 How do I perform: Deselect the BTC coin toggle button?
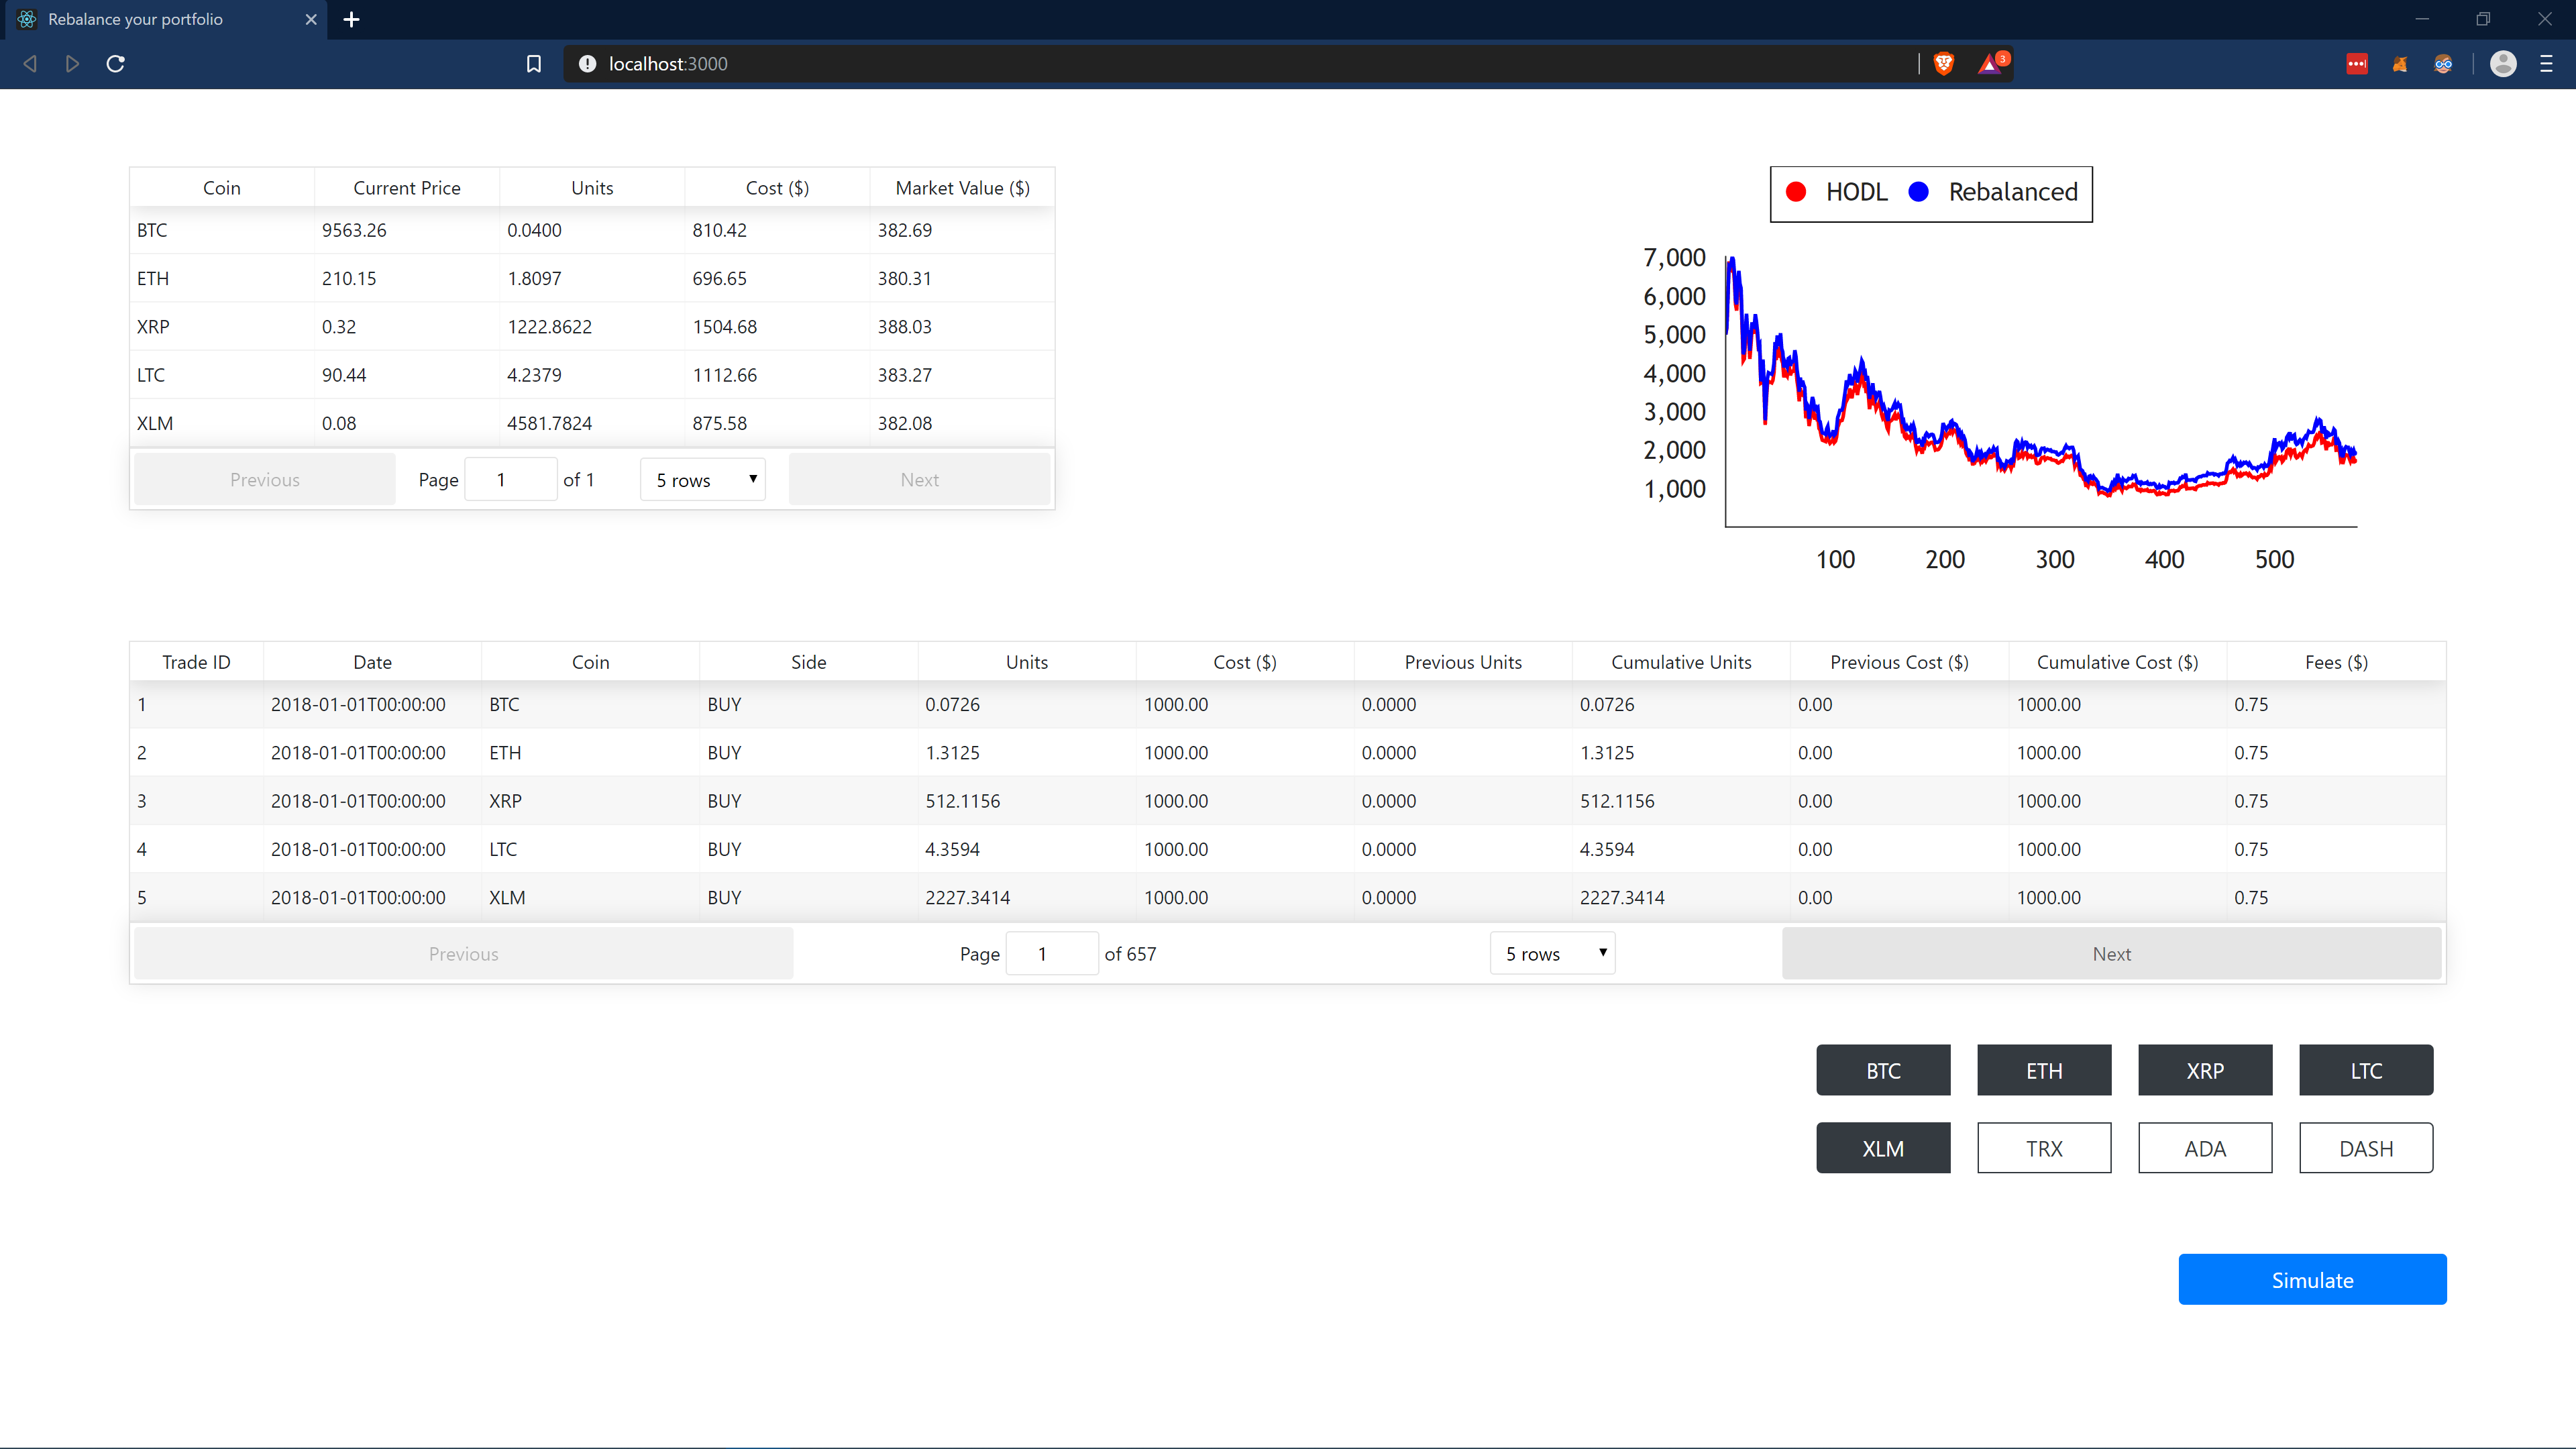1883,1070
